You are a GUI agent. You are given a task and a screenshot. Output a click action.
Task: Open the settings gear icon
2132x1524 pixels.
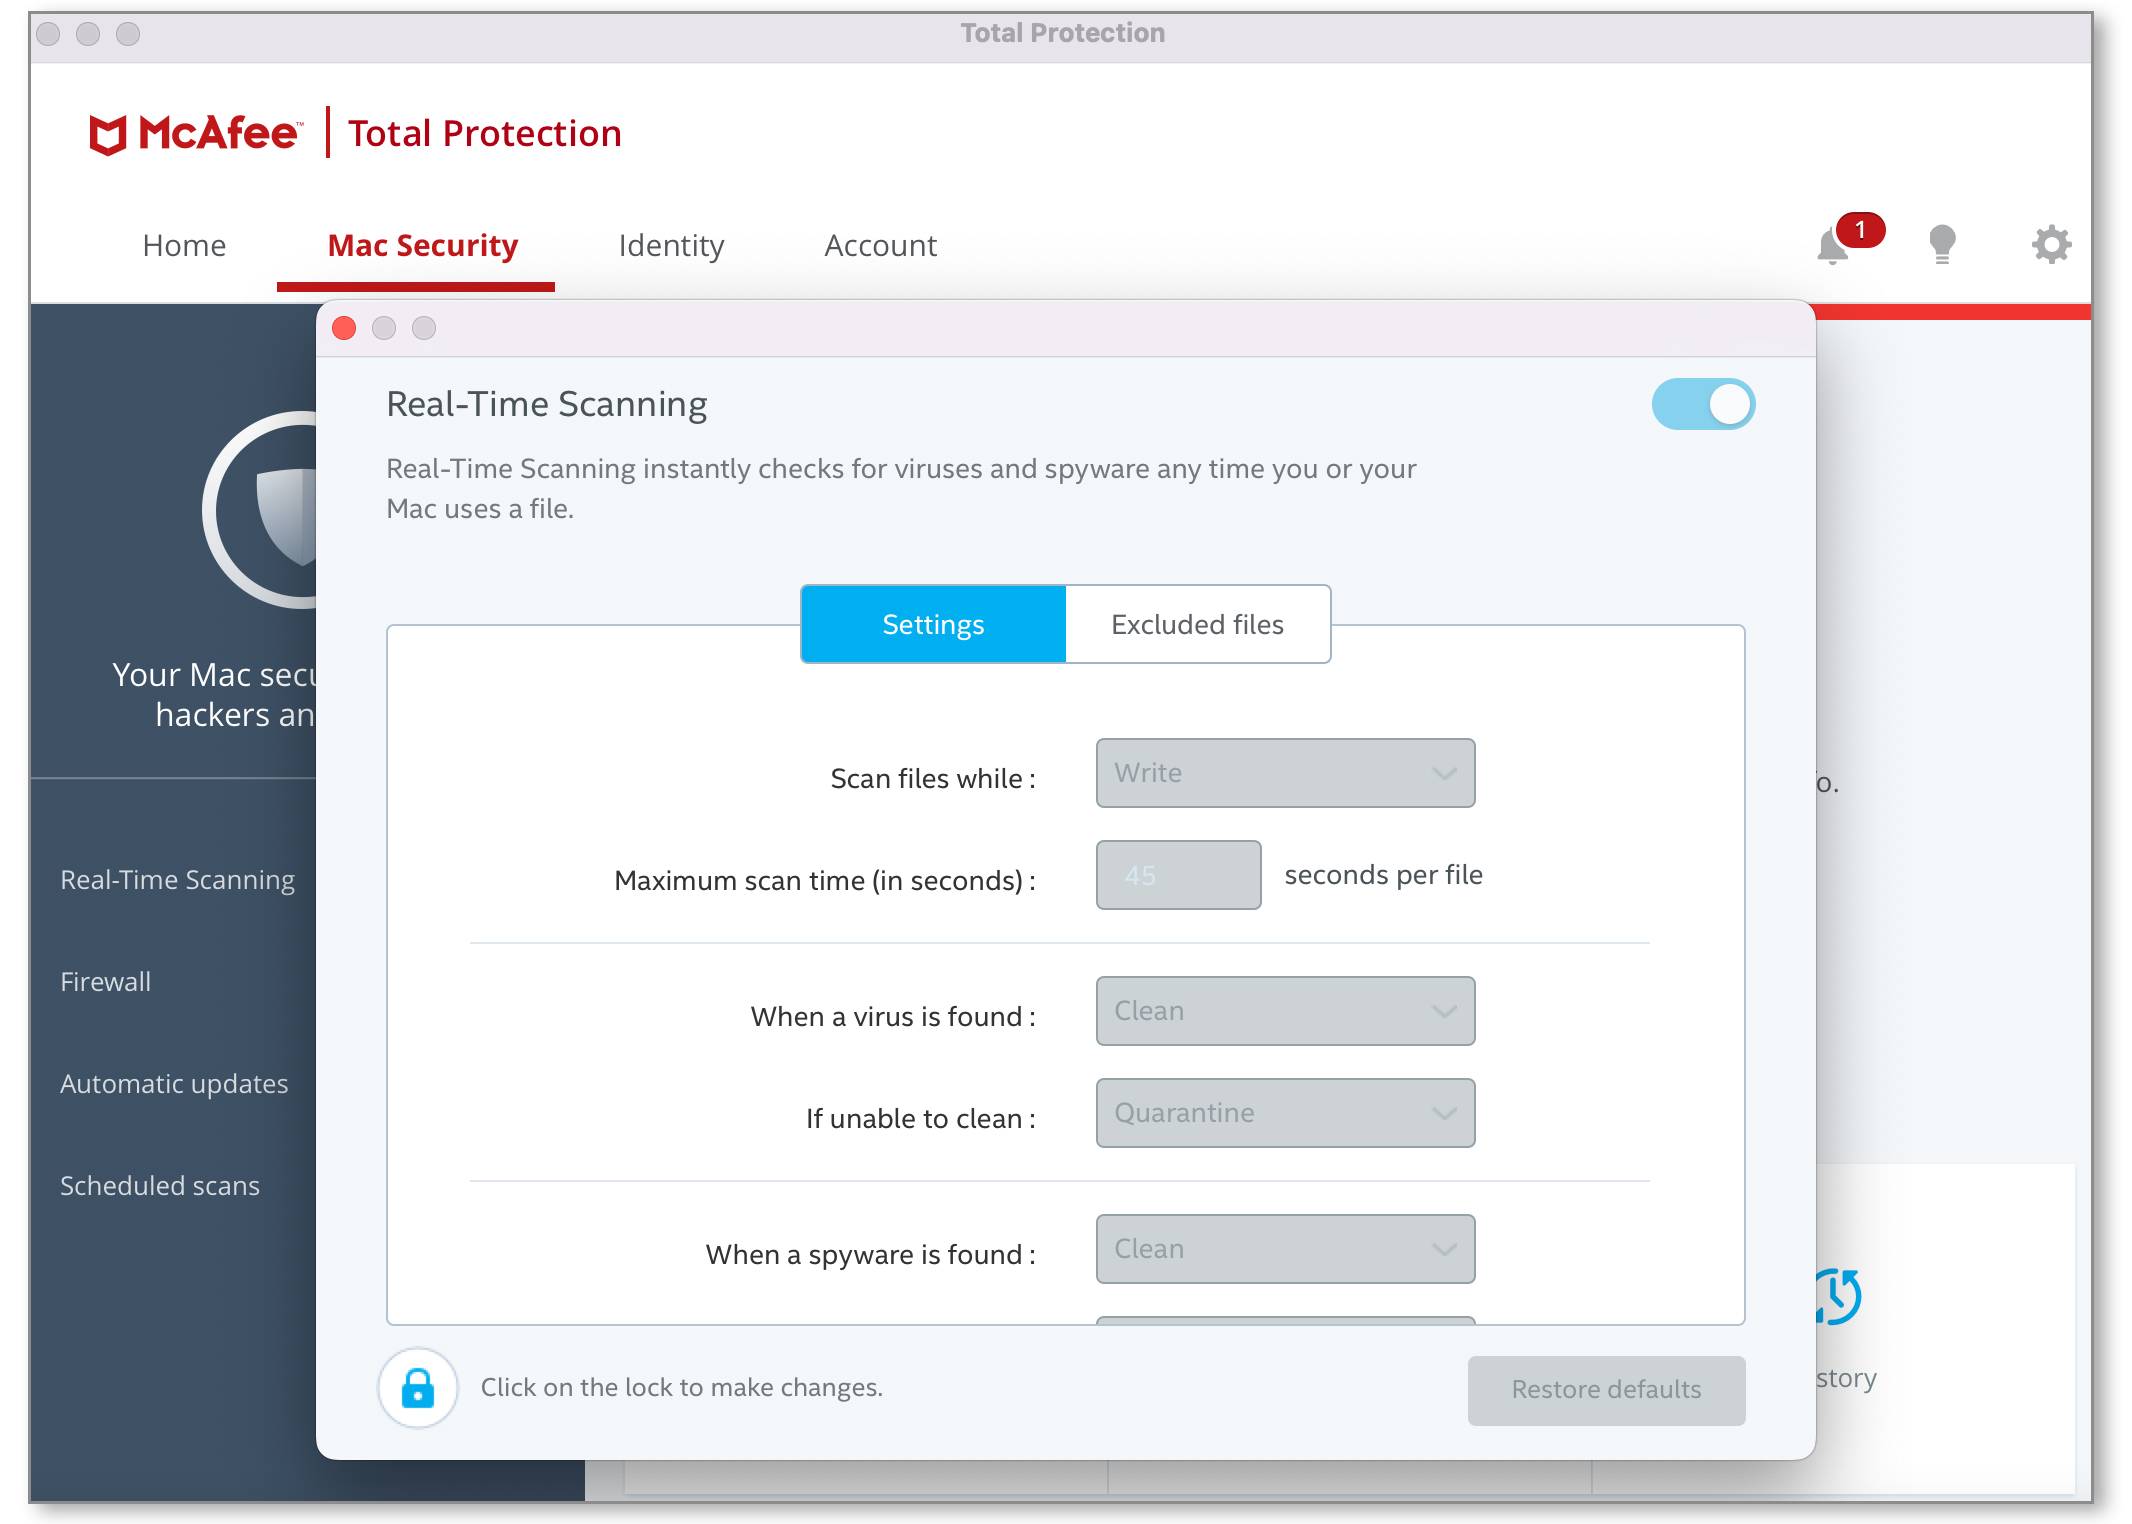click(x=2052, y=244)
